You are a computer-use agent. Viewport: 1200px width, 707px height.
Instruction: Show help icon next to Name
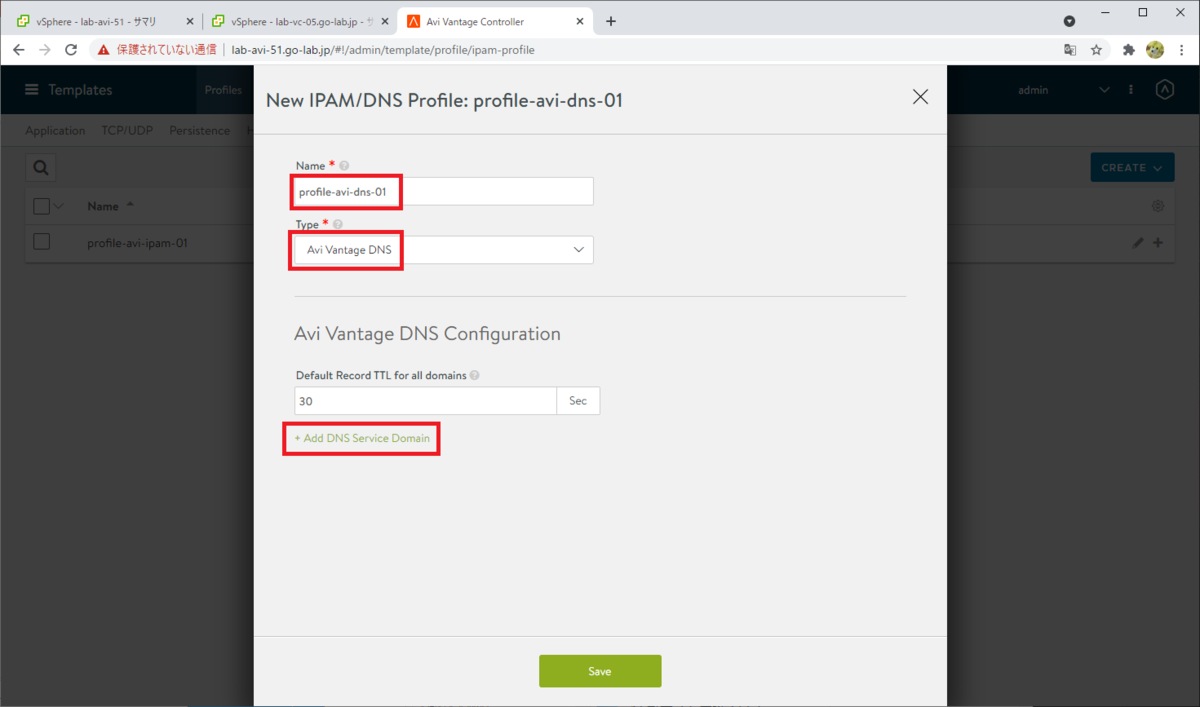(344, 166)
